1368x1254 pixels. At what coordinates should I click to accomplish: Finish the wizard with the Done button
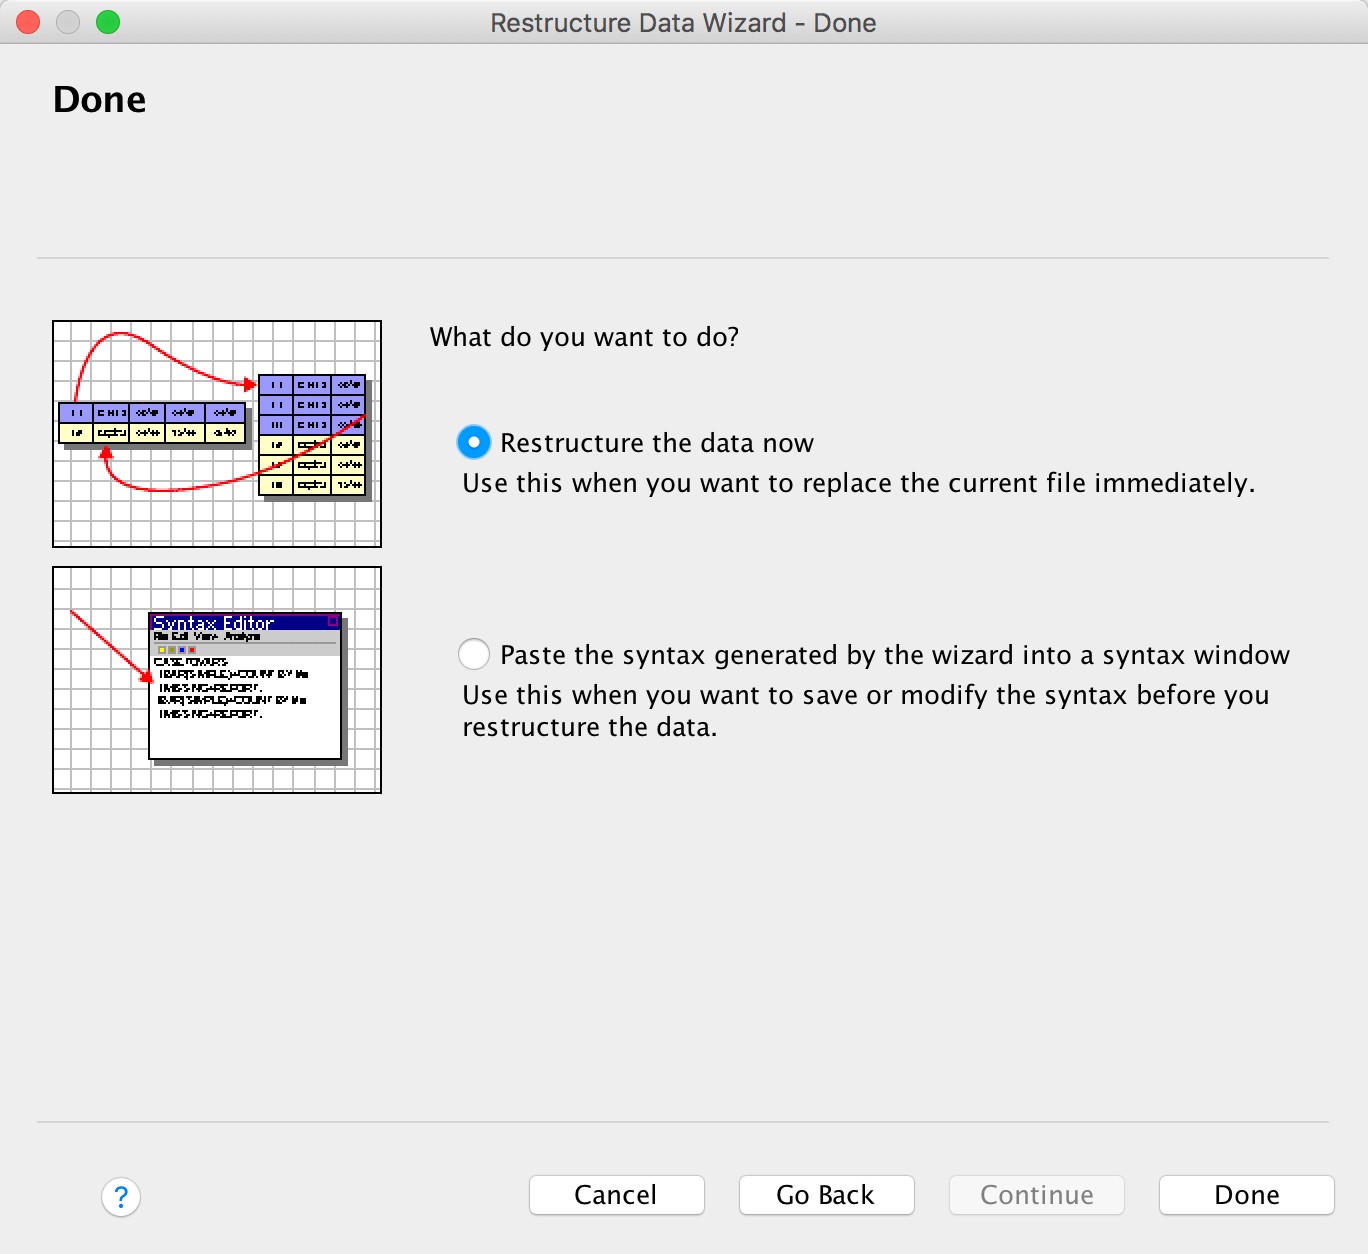click(1246, 1195)
